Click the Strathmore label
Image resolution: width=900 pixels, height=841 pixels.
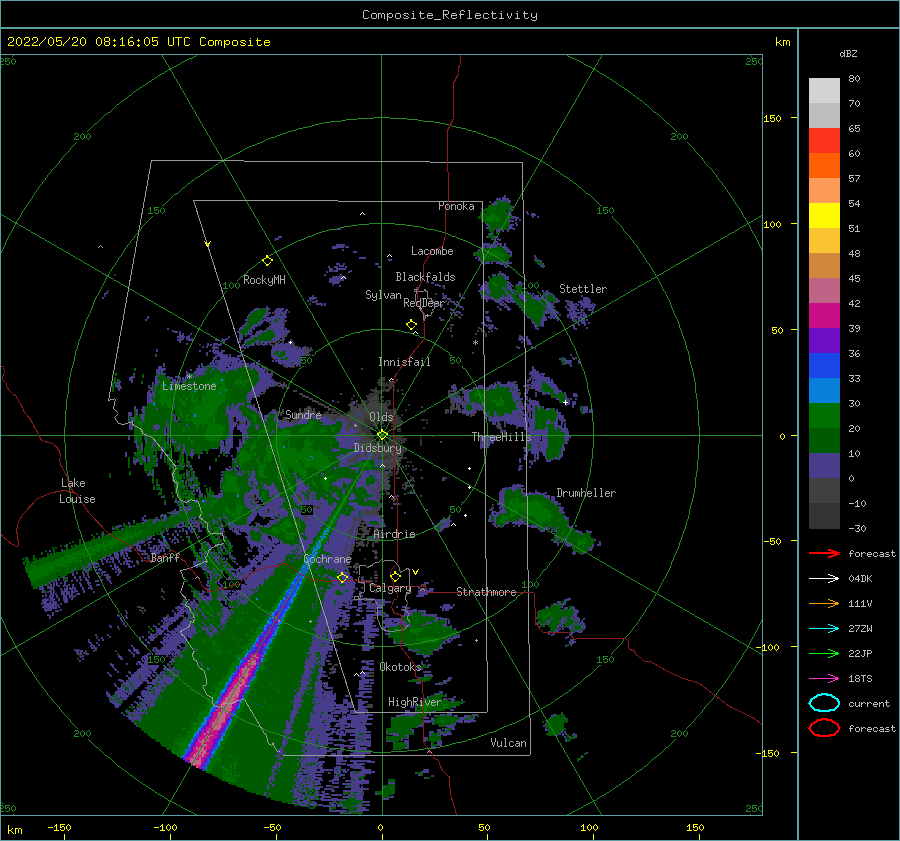tap(486, 592)
